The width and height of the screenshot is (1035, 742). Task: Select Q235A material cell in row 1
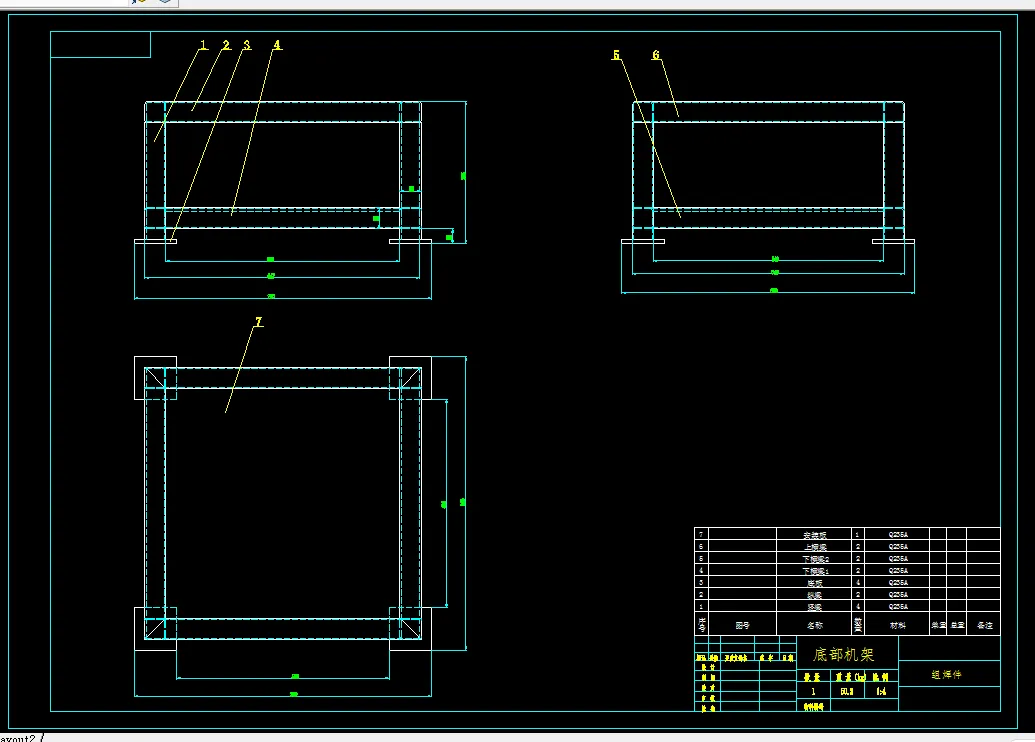pyautogui.click(x=898, y=606)
